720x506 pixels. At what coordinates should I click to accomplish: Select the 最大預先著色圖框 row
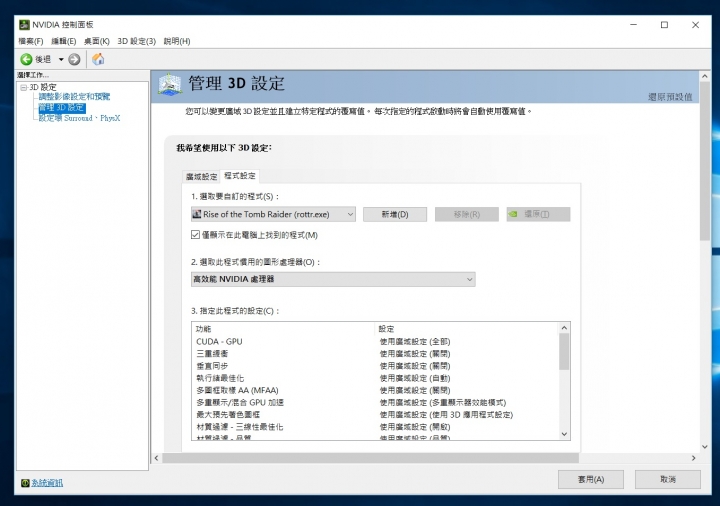click(375, 415)
